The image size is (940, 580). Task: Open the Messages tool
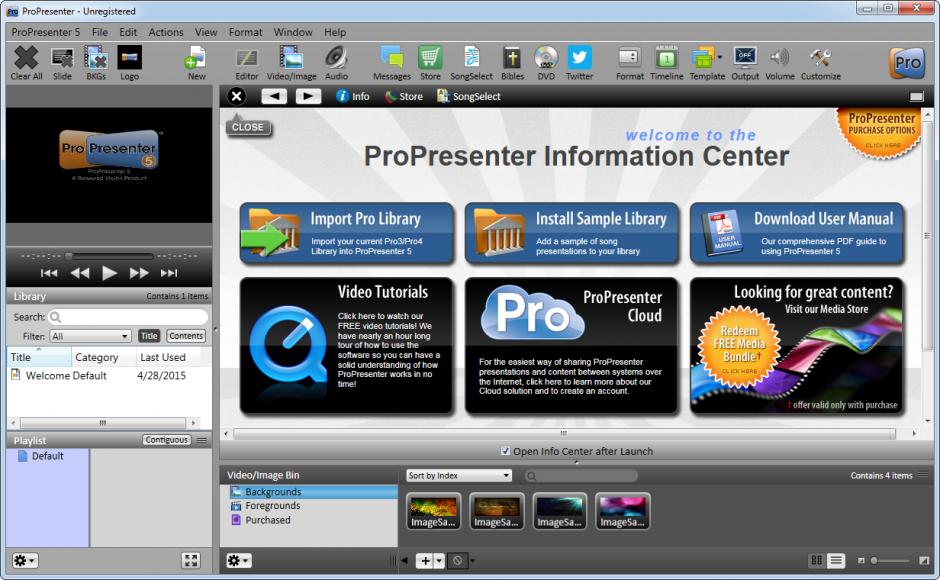tap(391, 63)
